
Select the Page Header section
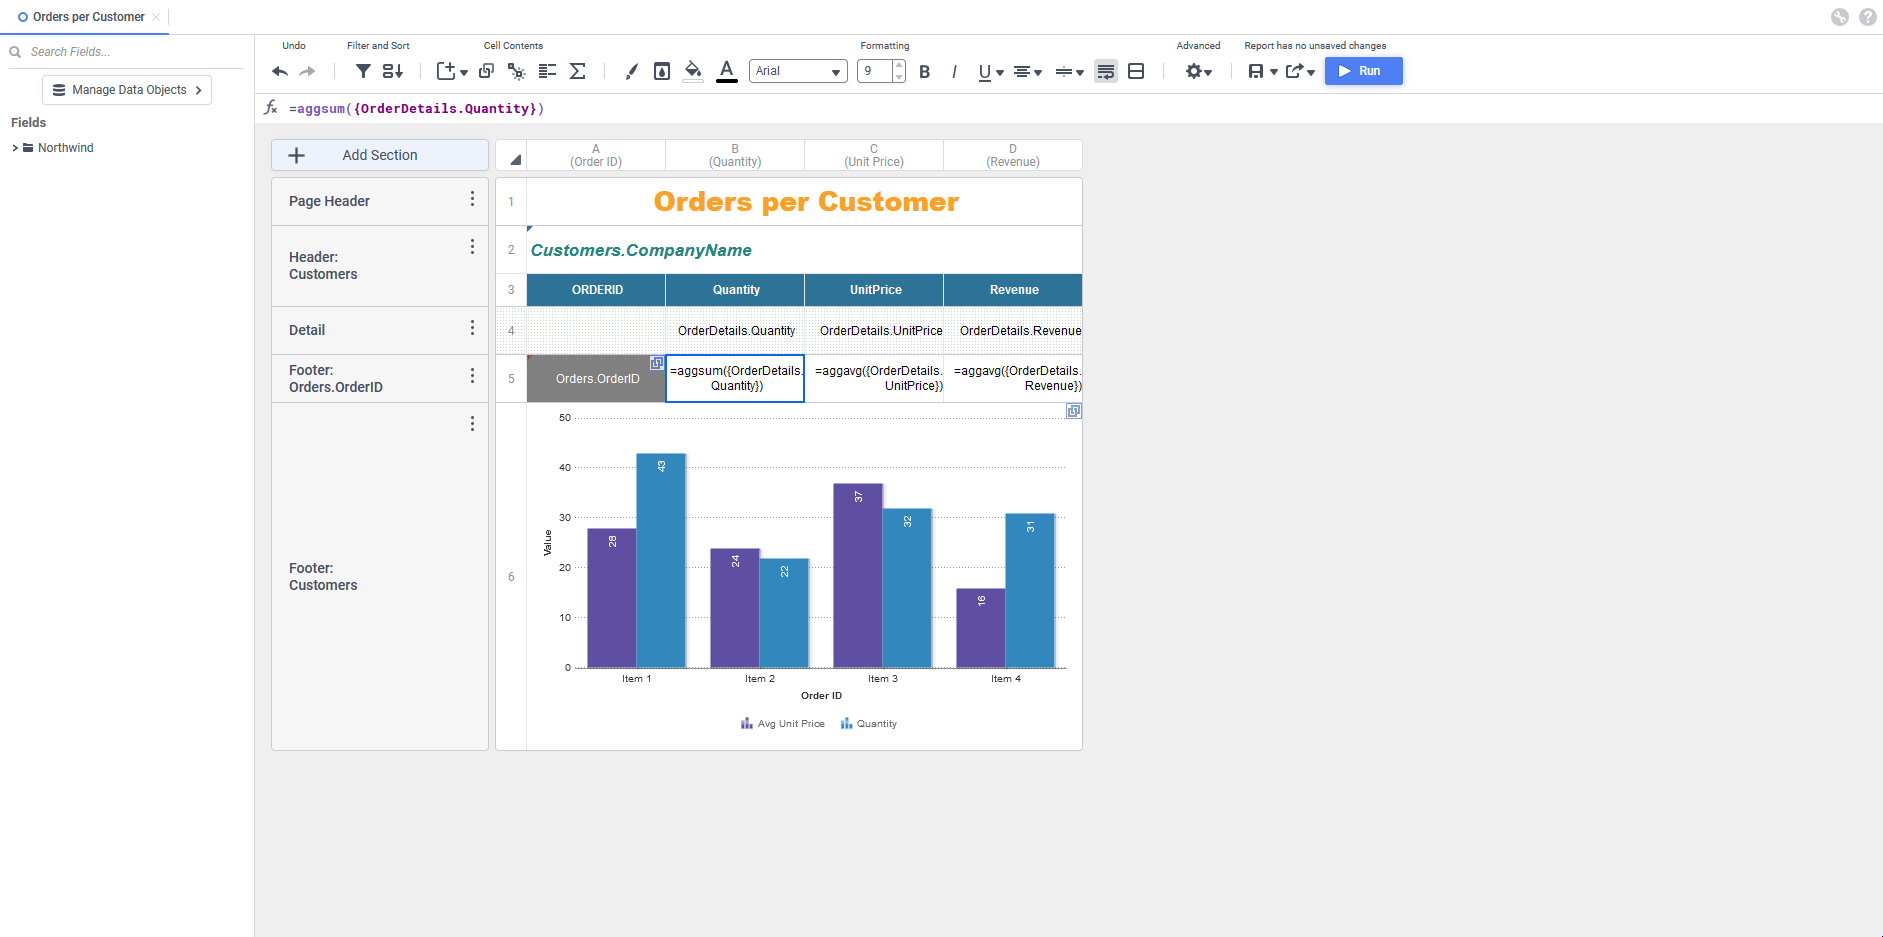[380, 201]
